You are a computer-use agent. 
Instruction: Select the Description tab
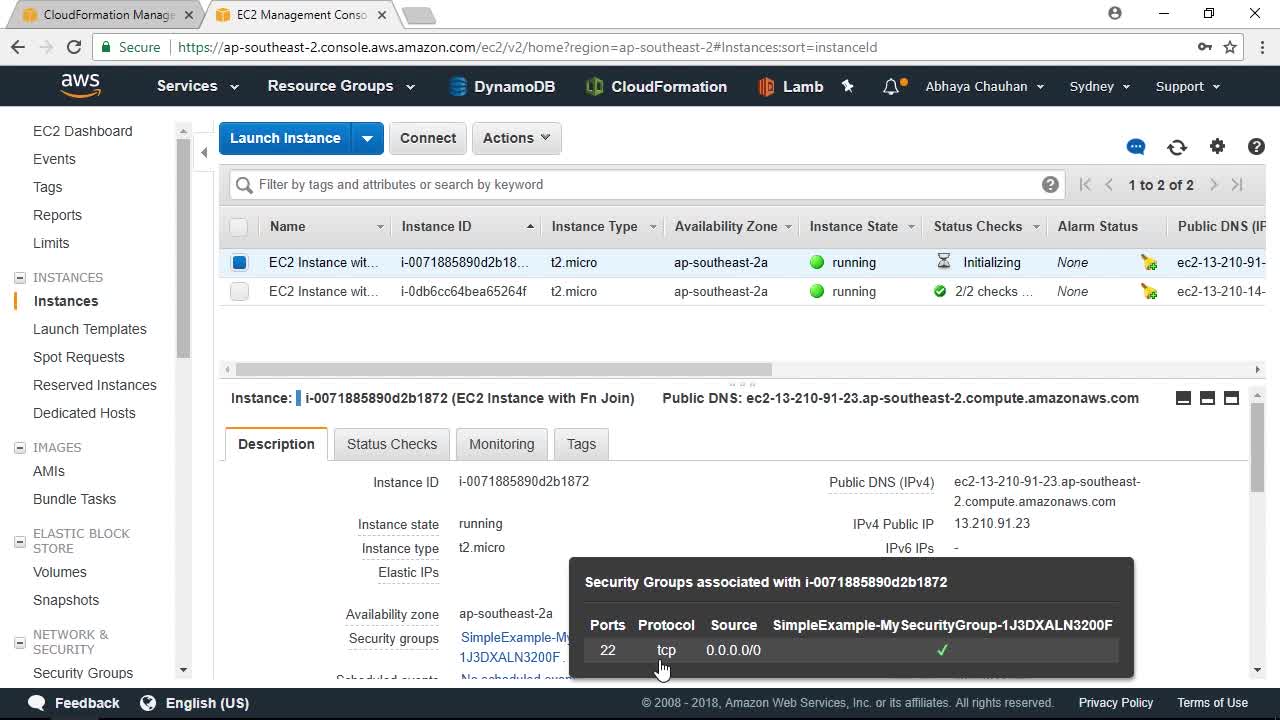(x=276, y=444)
